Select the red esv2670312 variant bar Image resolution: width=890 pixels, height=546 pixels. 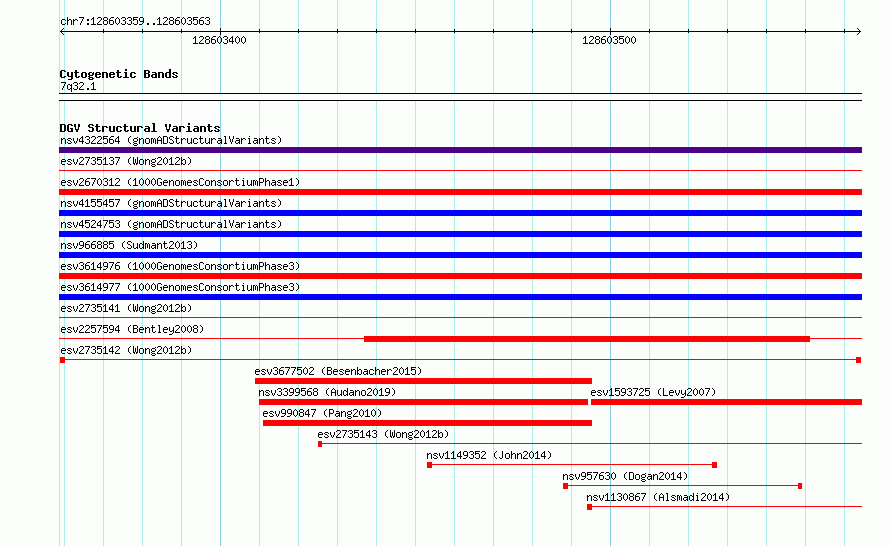point(460,192)
